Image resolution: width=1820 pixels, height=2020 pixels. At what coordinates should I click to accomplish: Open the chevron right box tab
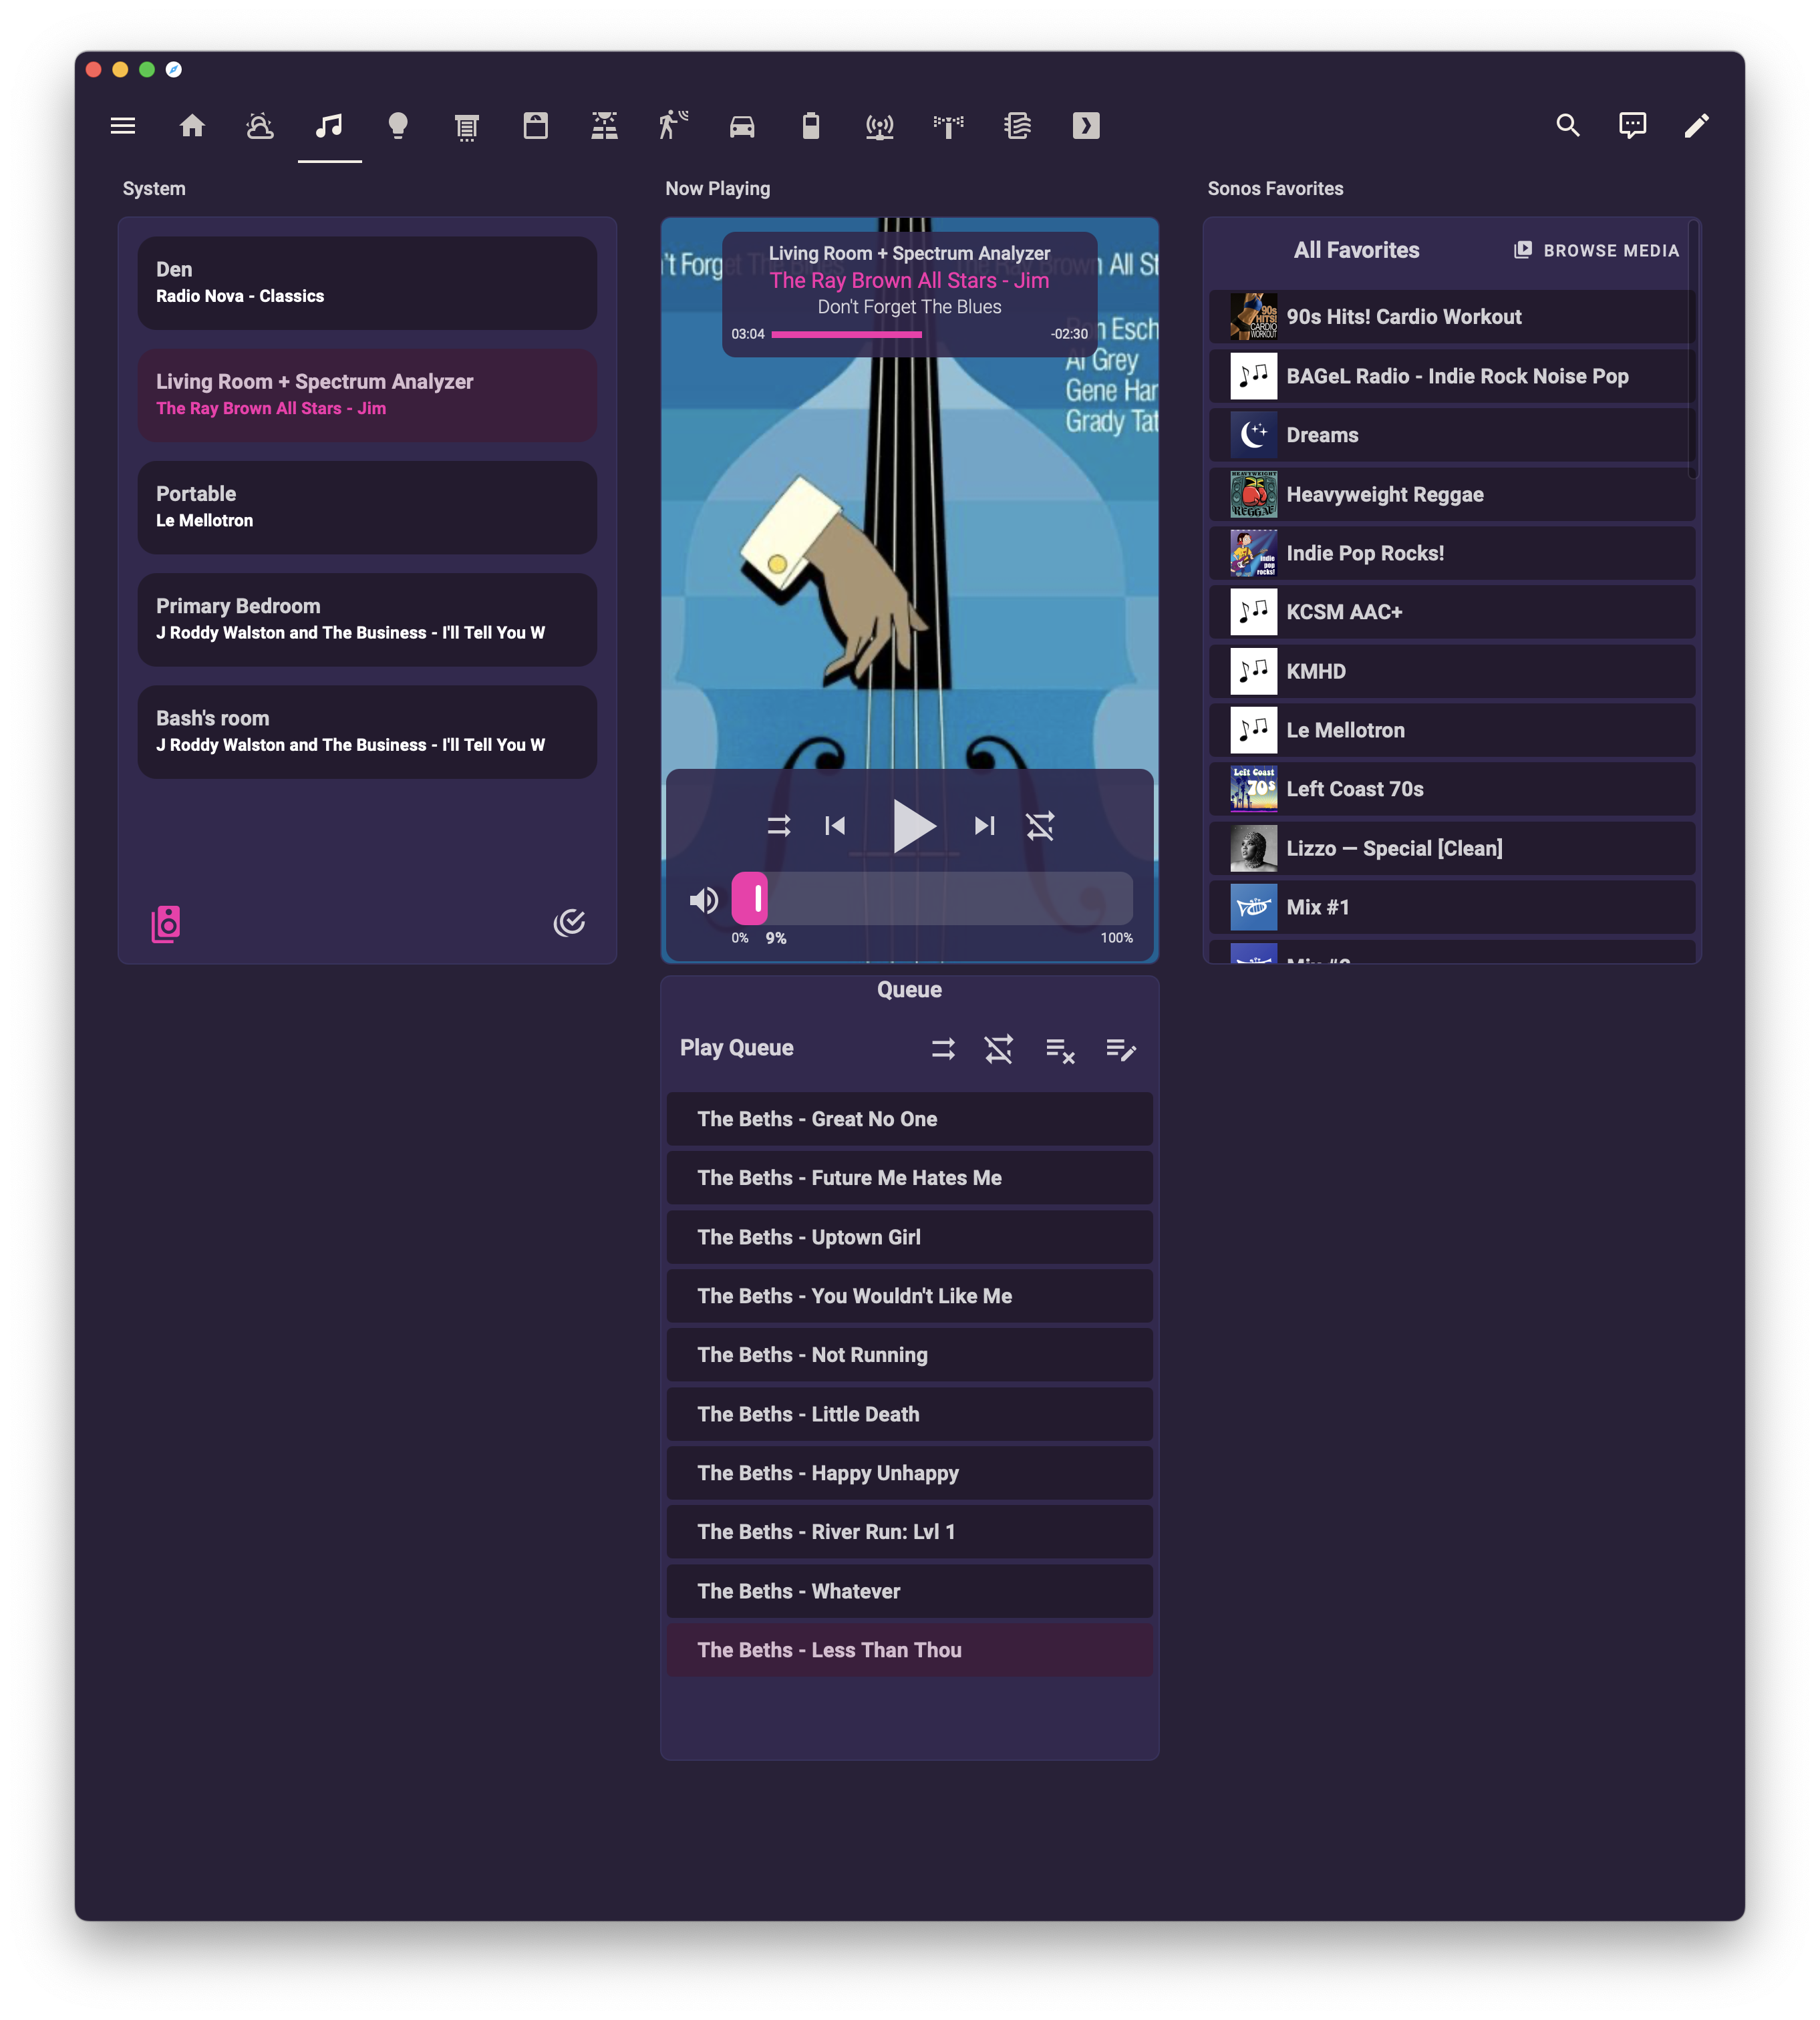tap(1086, 126)
